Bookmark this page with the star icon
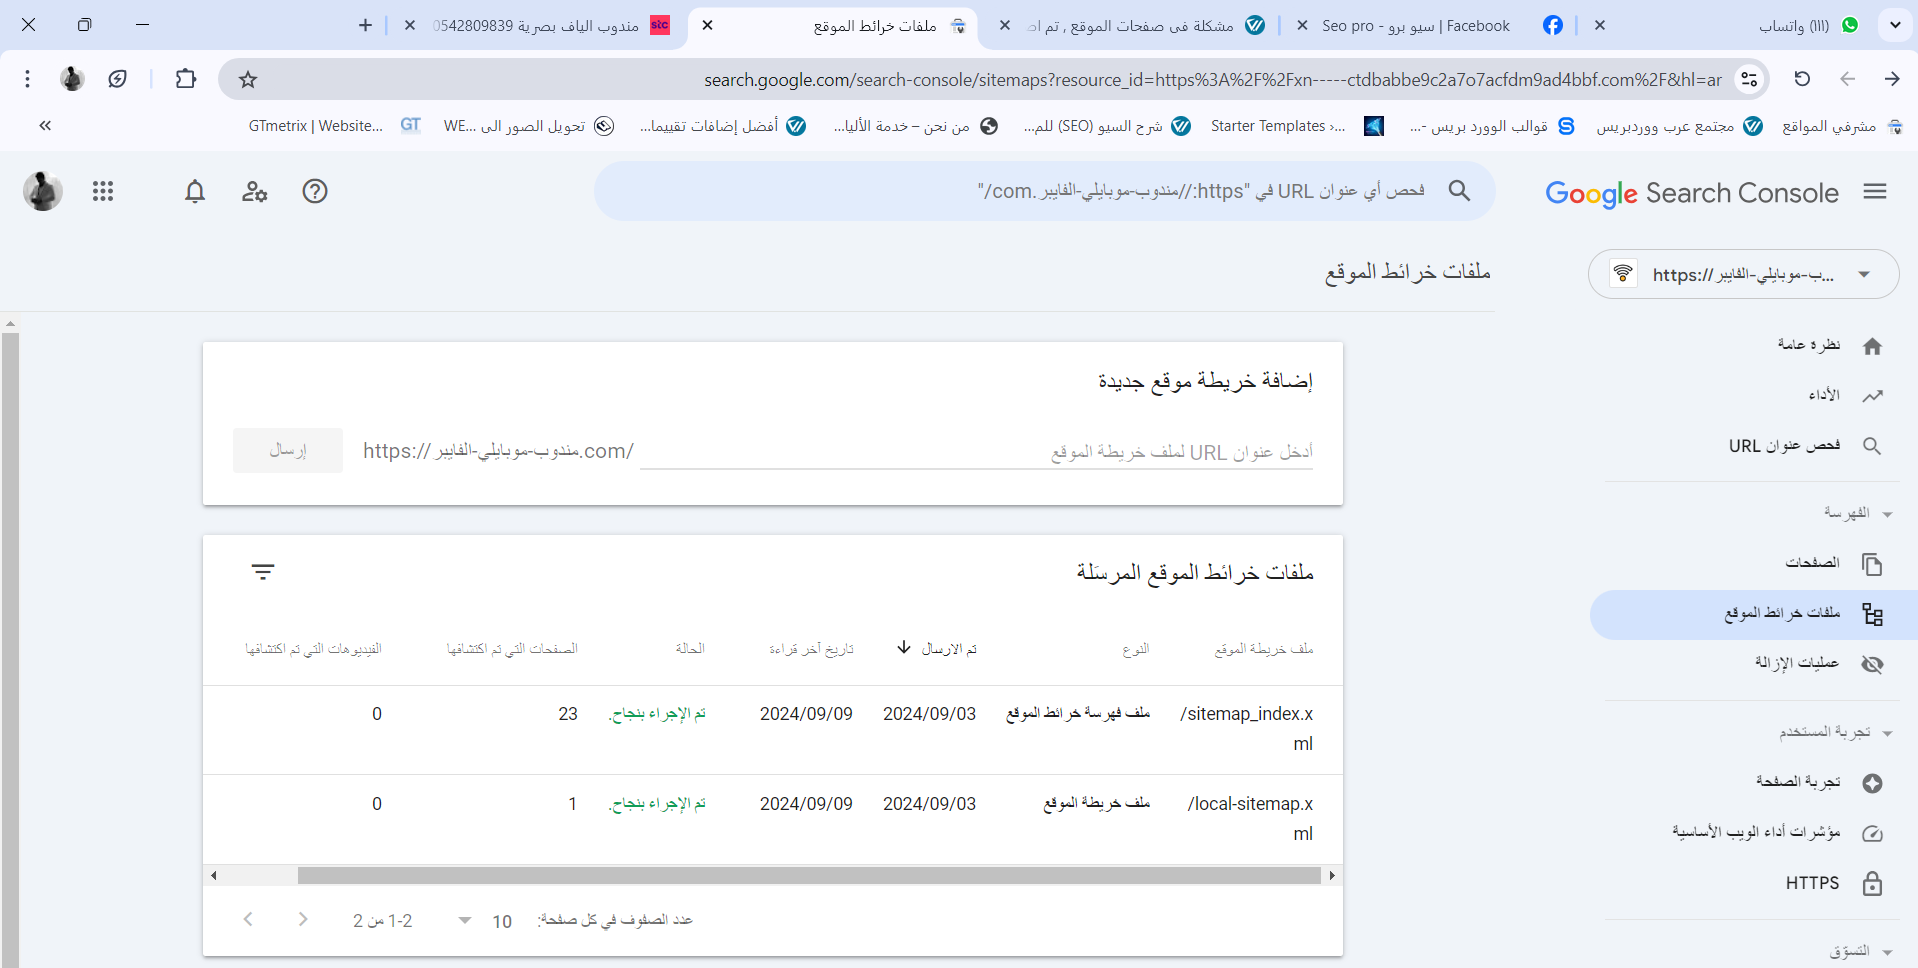This screenshot has width=1918, height=968. pos(248,79)
